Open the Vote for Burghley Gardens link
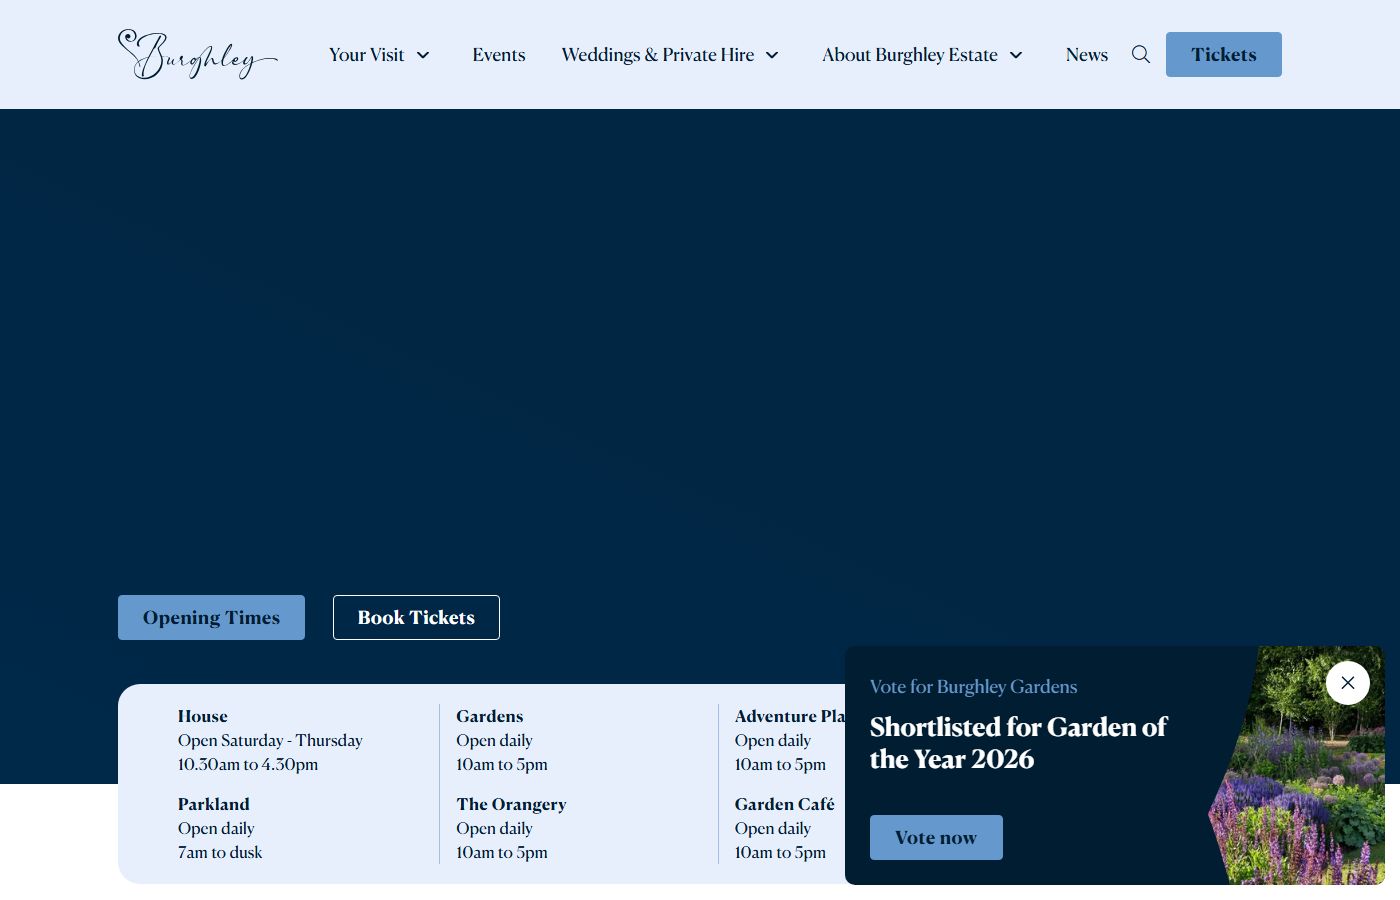Screen dimensions: 1400x900 (x=973, y=686)
